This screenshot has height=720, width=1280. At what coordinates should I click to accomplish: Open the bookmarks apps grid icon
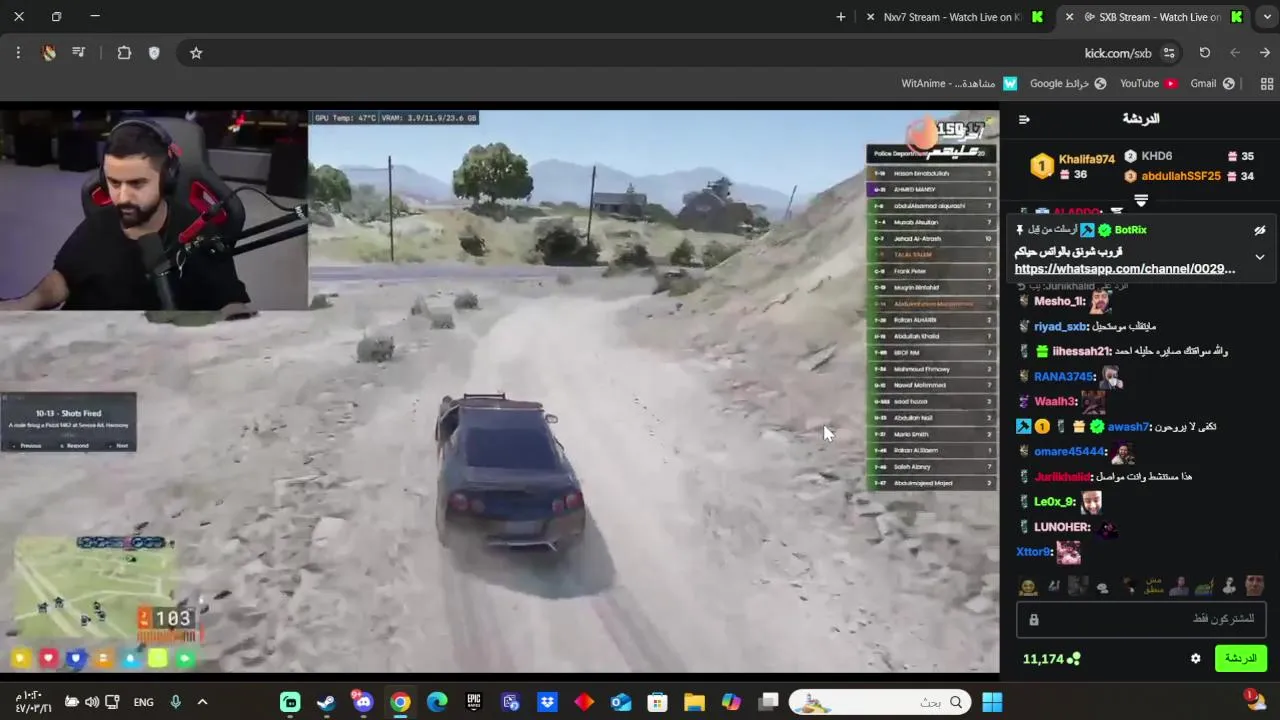click(1265, 84)
